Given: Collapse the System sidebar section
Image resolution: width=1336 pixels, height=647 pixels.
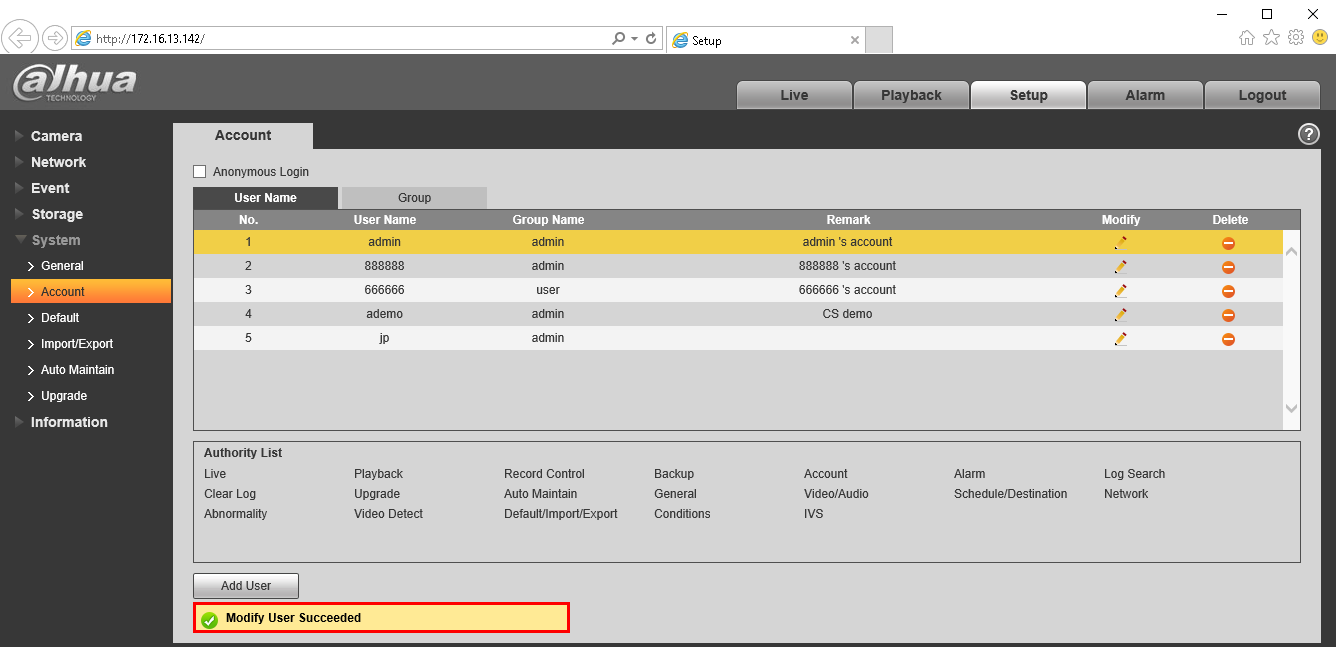Looking at the screenshot, I should click(x=55, y=240).
